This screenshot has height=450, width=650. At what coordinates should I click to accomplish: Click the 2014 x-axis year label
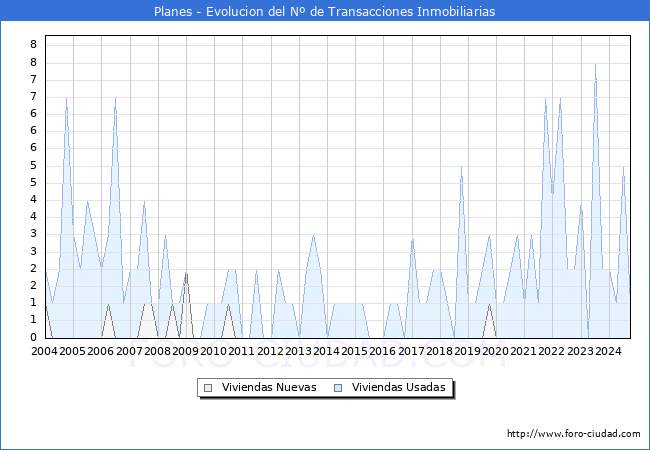pyautogui.click(x=326, y=351)
